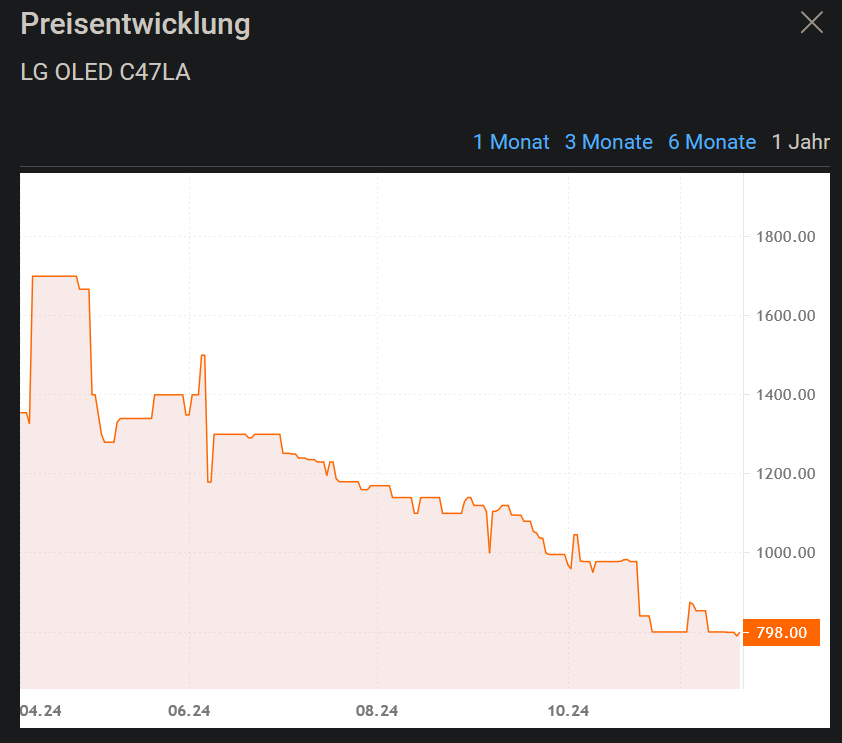Click the 1000.00 axis label
The image size is (842, 743).
pos(786,552)
